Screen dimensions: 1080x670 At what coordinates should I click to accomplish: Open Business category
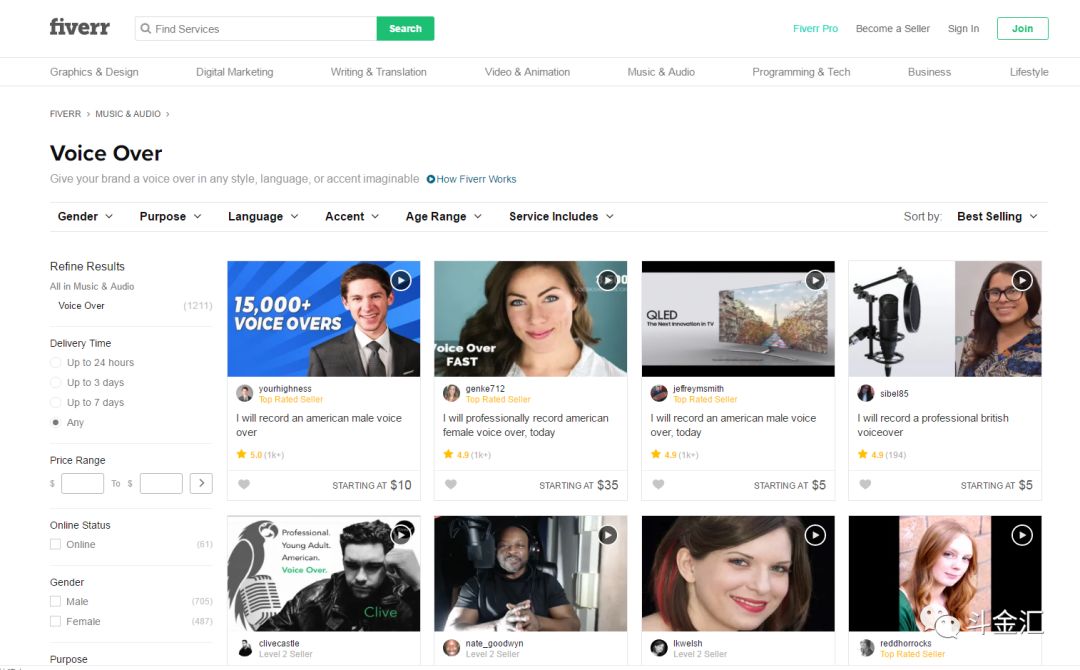click(929, 72)
